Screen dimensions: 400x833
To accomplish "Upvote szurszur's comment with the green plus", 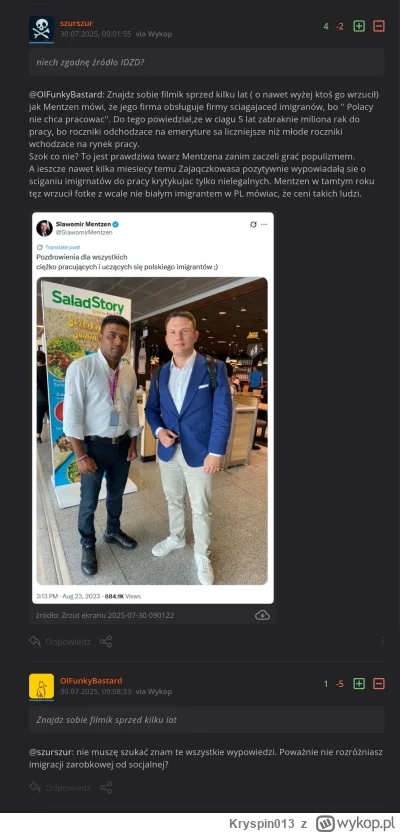I will 359,26.
